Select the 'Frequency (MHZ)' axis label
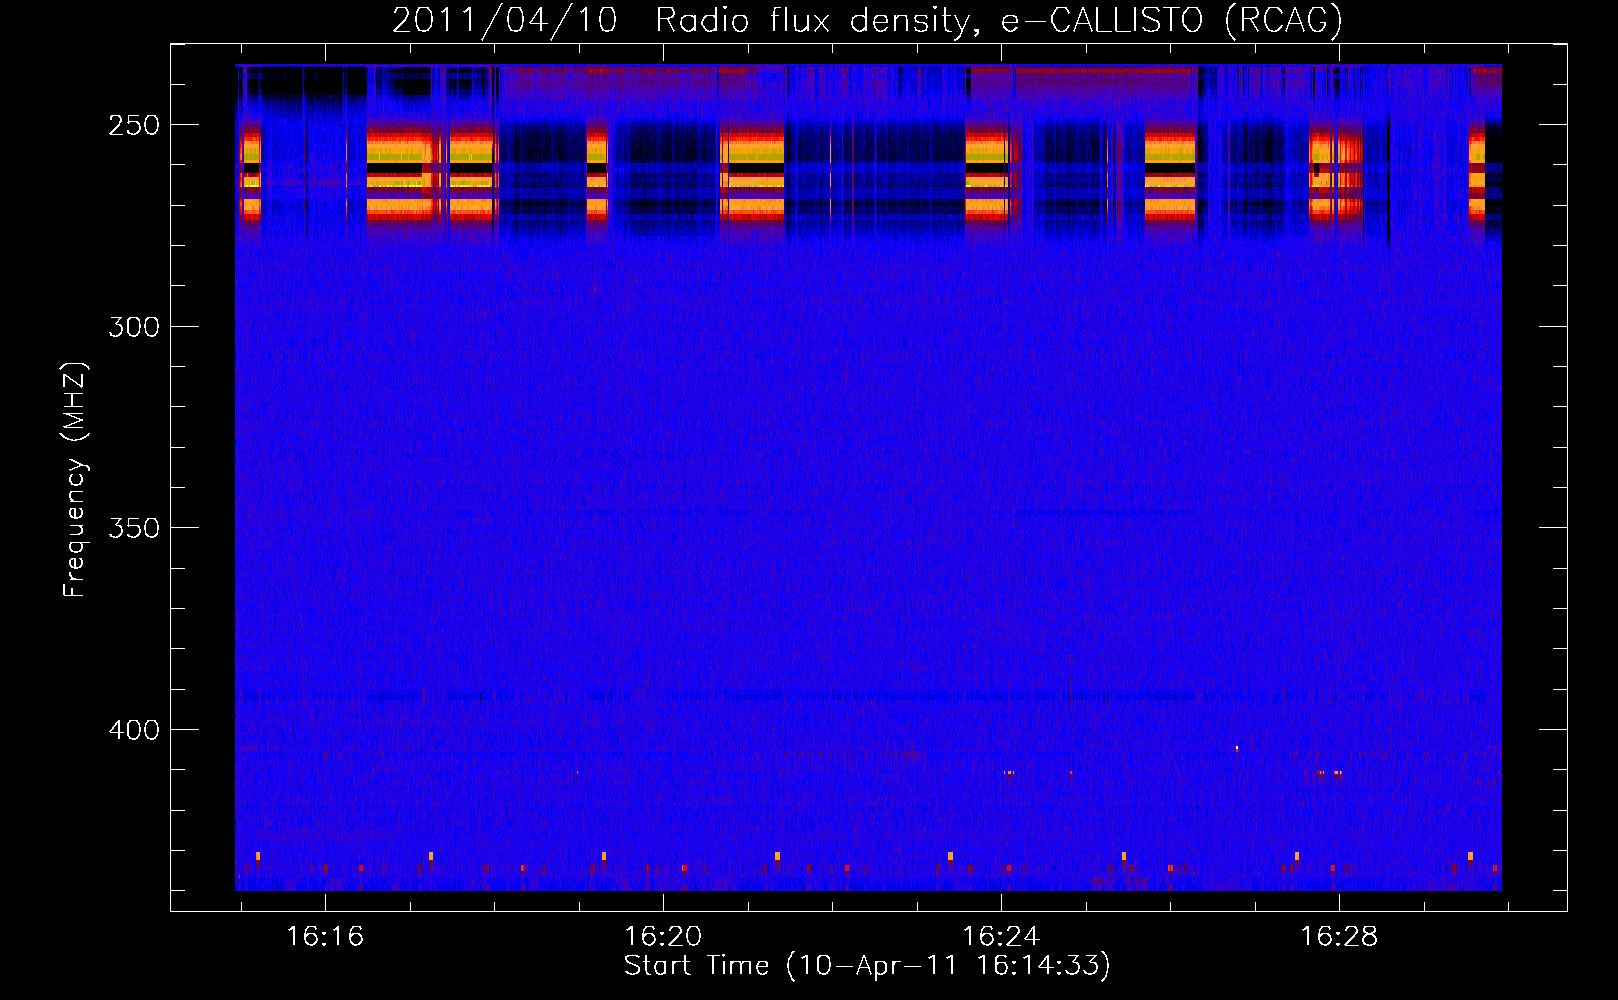The height and width of the screenshot is (1000, 1618). click(x=75, y=480)
